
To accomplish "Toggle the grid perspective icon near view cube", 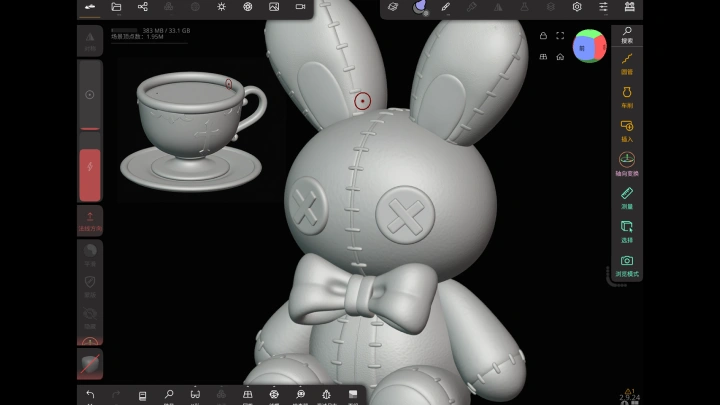I will [x=543, y=57].
